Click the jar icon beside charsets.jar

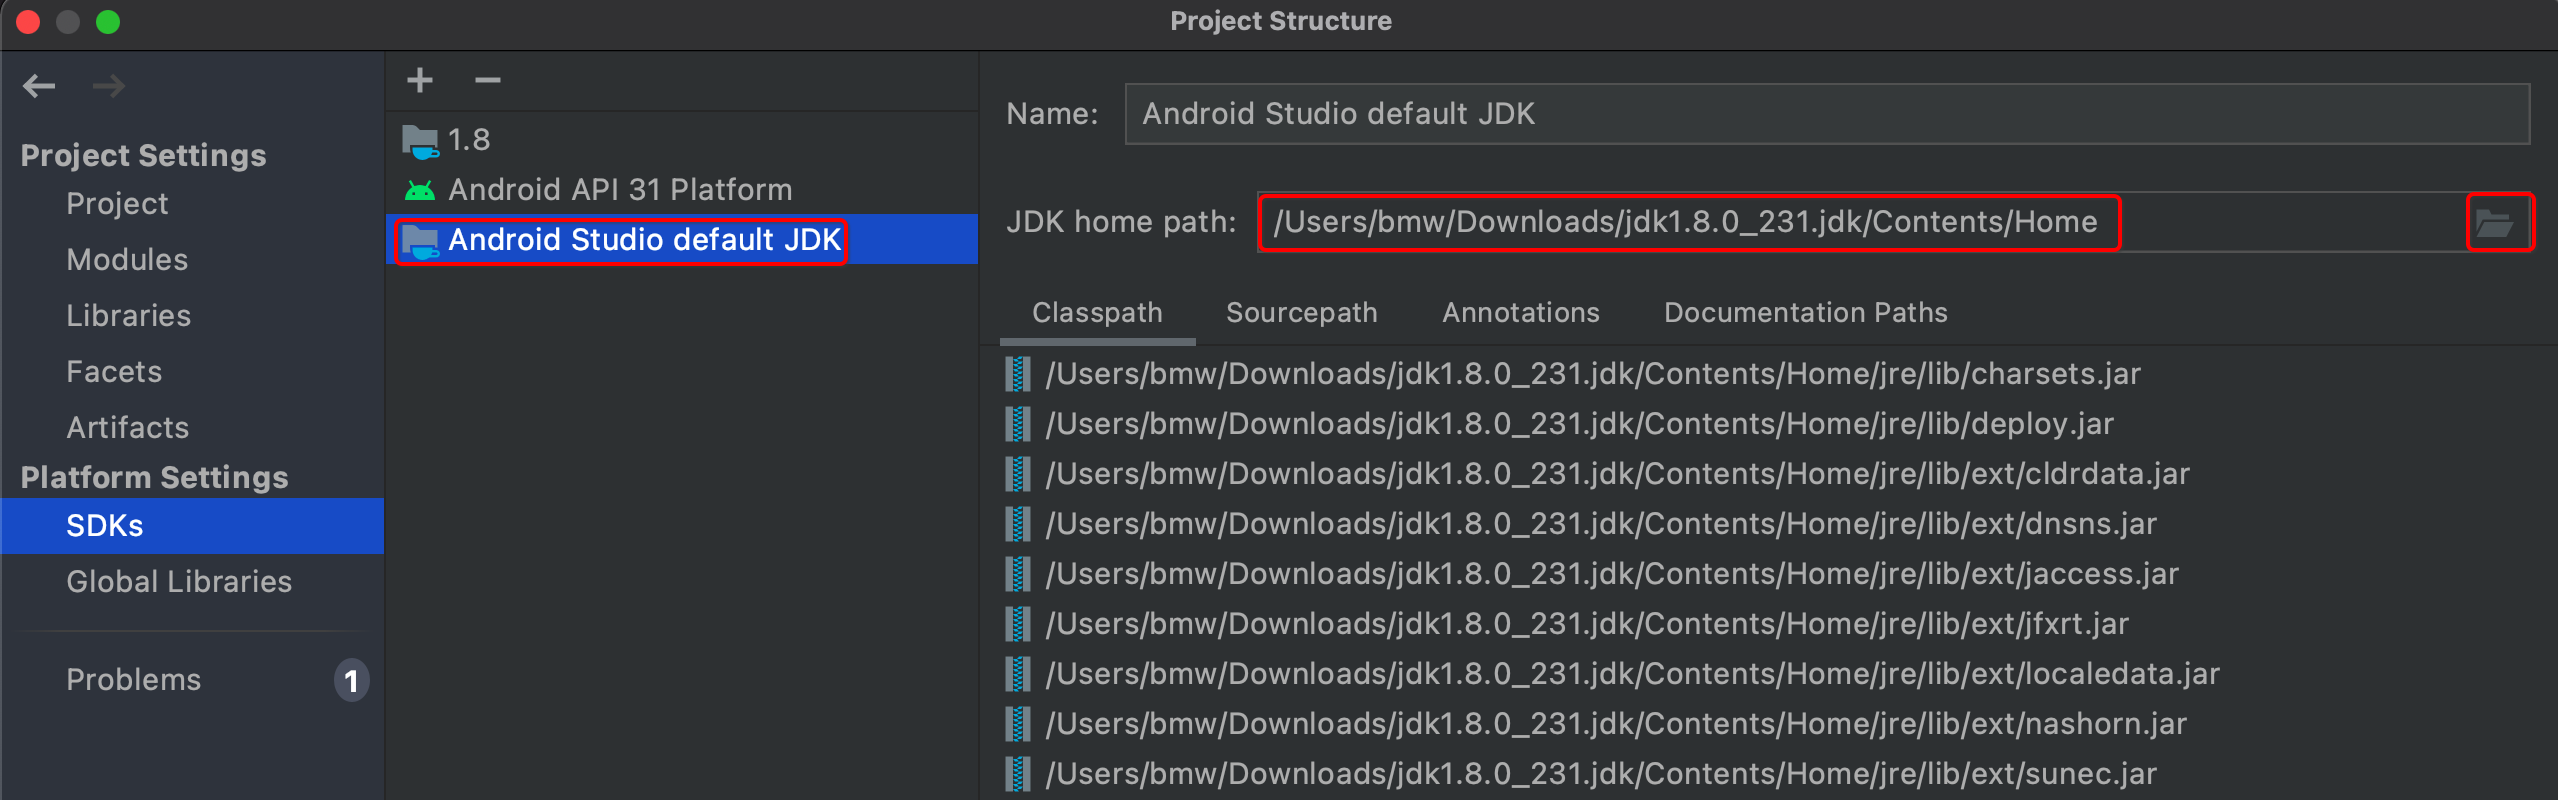[x=1017, y=374]
